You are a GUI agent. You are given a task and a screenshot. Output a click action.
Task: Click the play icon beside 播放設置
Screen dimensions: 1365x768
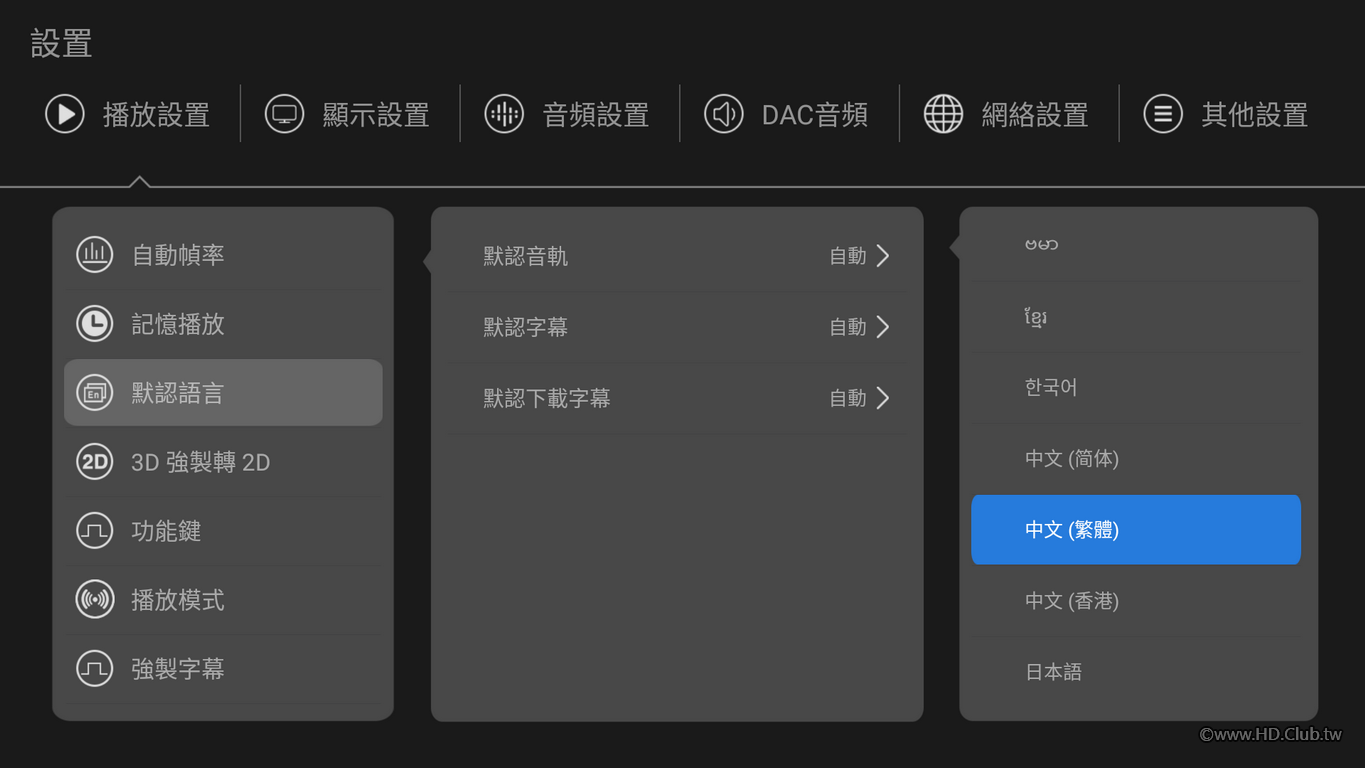click(x=65, y=114)
